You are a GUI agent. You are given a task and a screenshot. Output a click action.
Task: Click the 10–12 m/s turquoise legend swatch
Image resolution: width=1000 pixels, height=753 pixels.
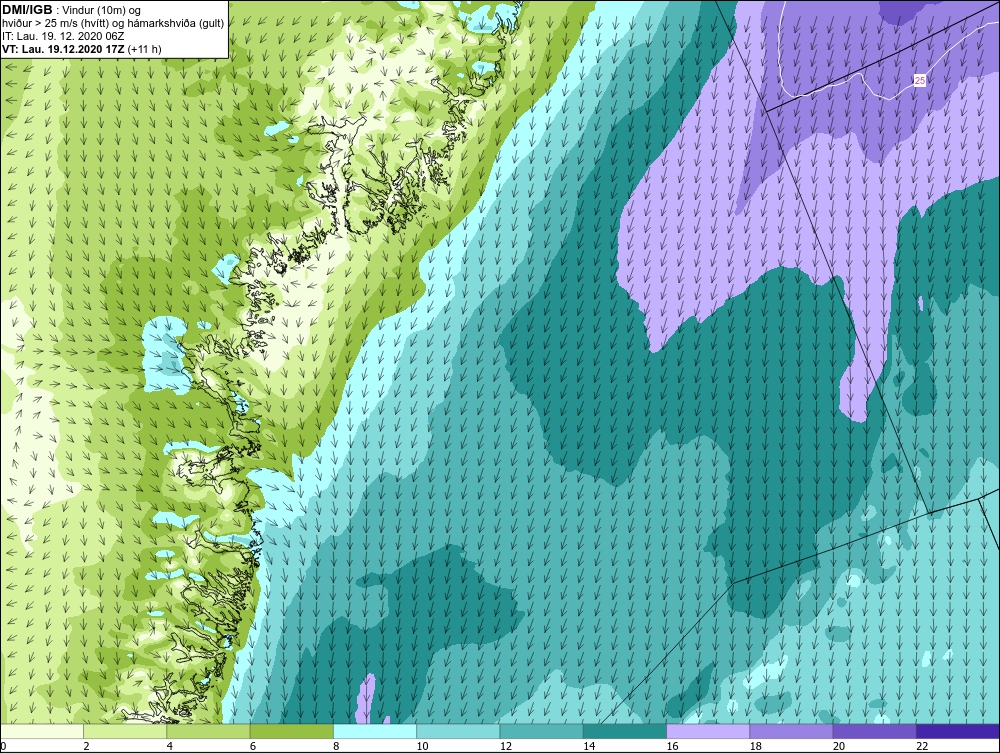pos(458,731)
